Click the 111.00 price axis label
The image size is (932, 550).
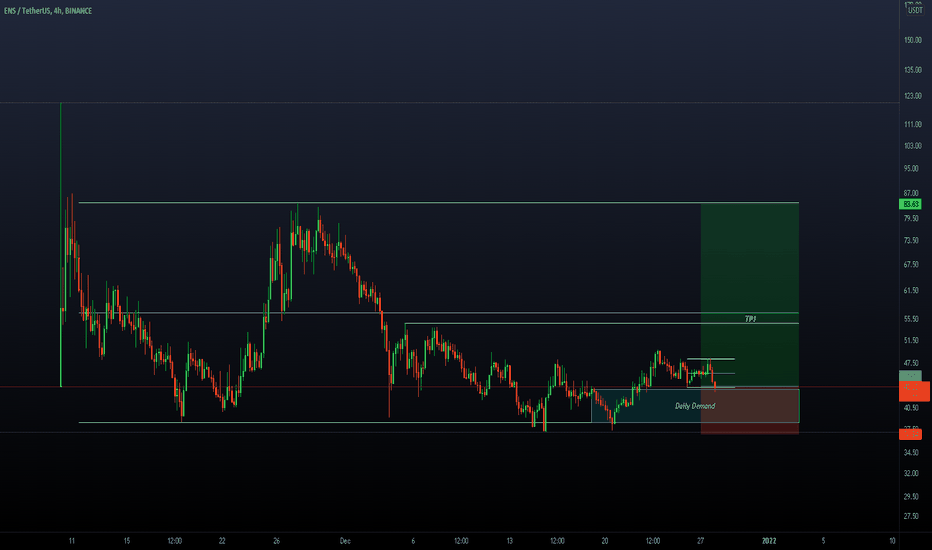[x=912, y=124]
